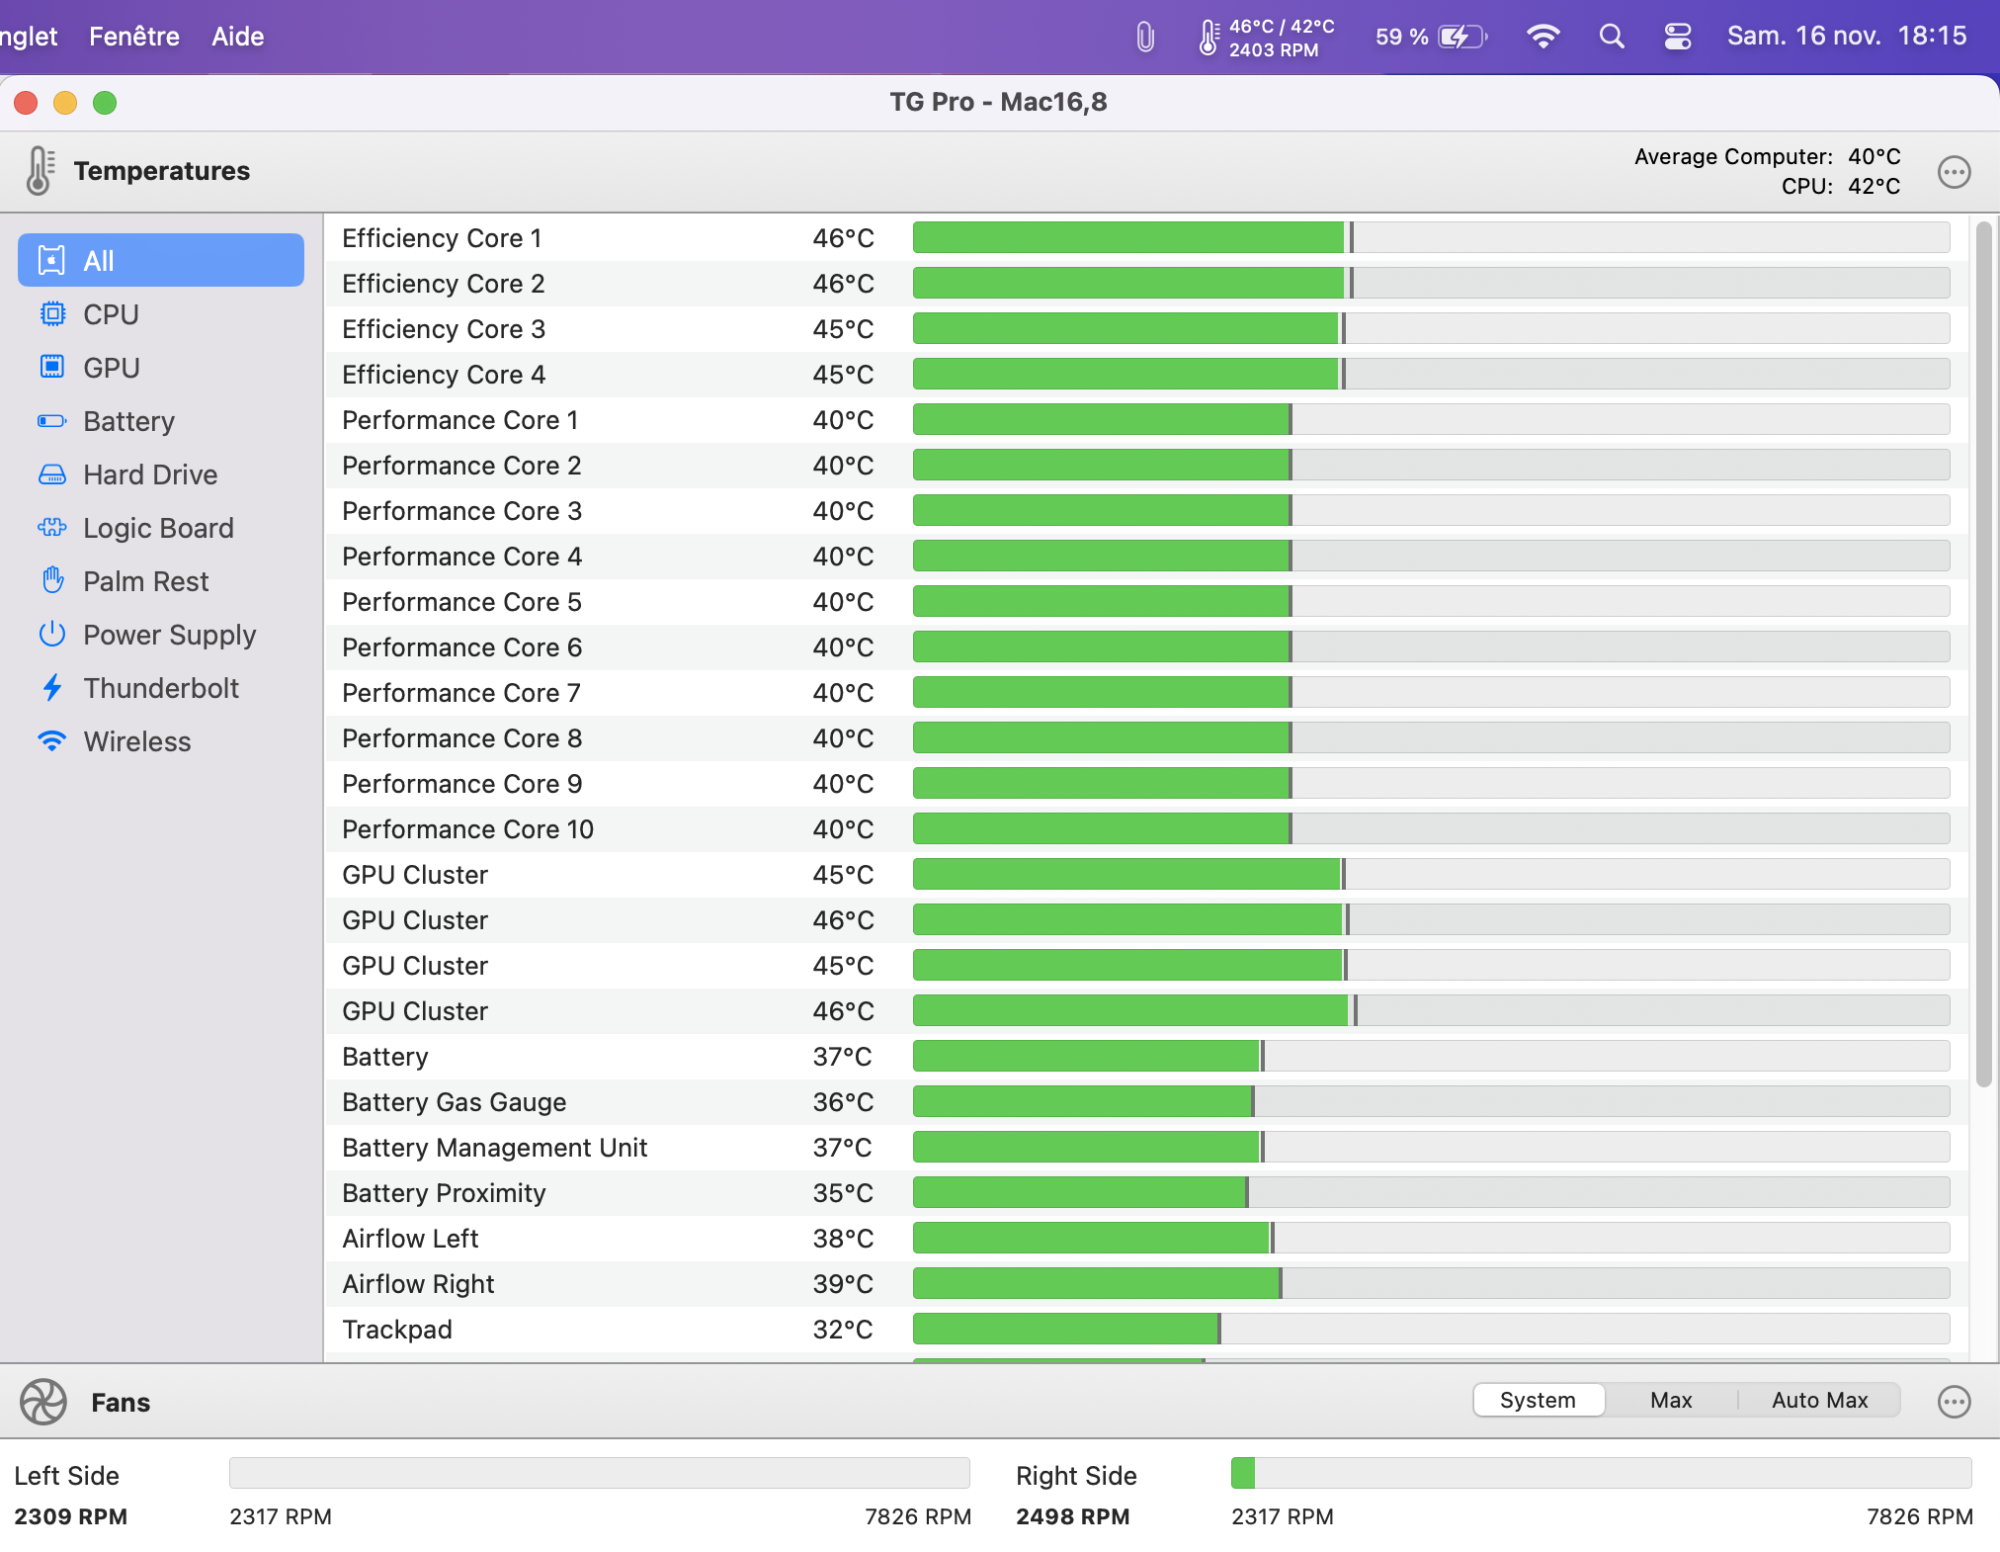Open the Fenêtre menu

[x=134, y=37]
